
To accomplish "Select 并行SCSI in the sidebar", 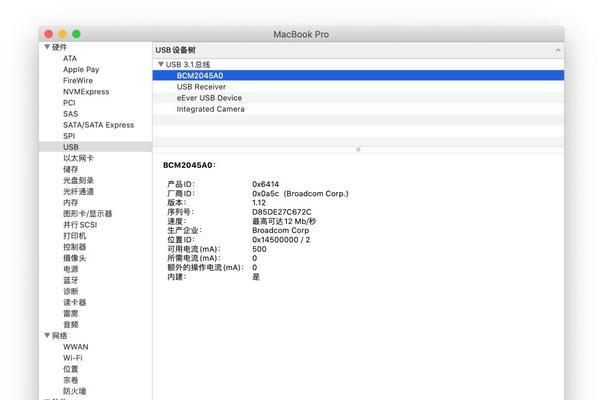I will [80, 225].
